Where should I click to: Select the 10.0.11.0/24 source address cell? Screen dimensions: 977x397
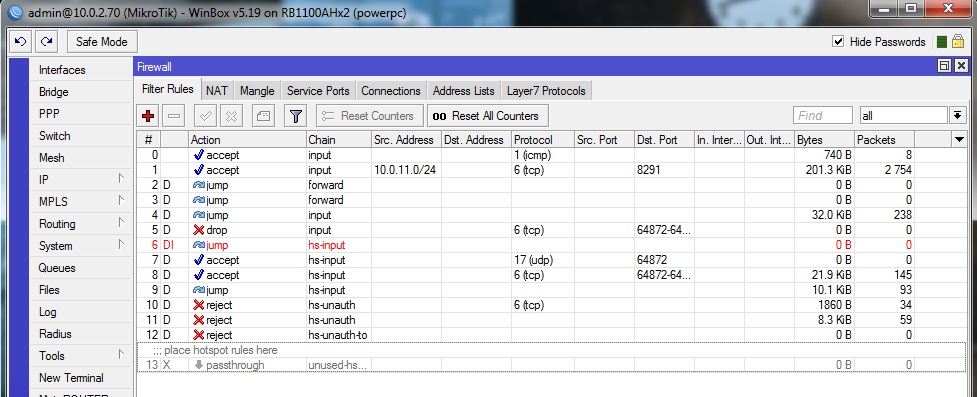pyautogui.click(x=406, y=170)
